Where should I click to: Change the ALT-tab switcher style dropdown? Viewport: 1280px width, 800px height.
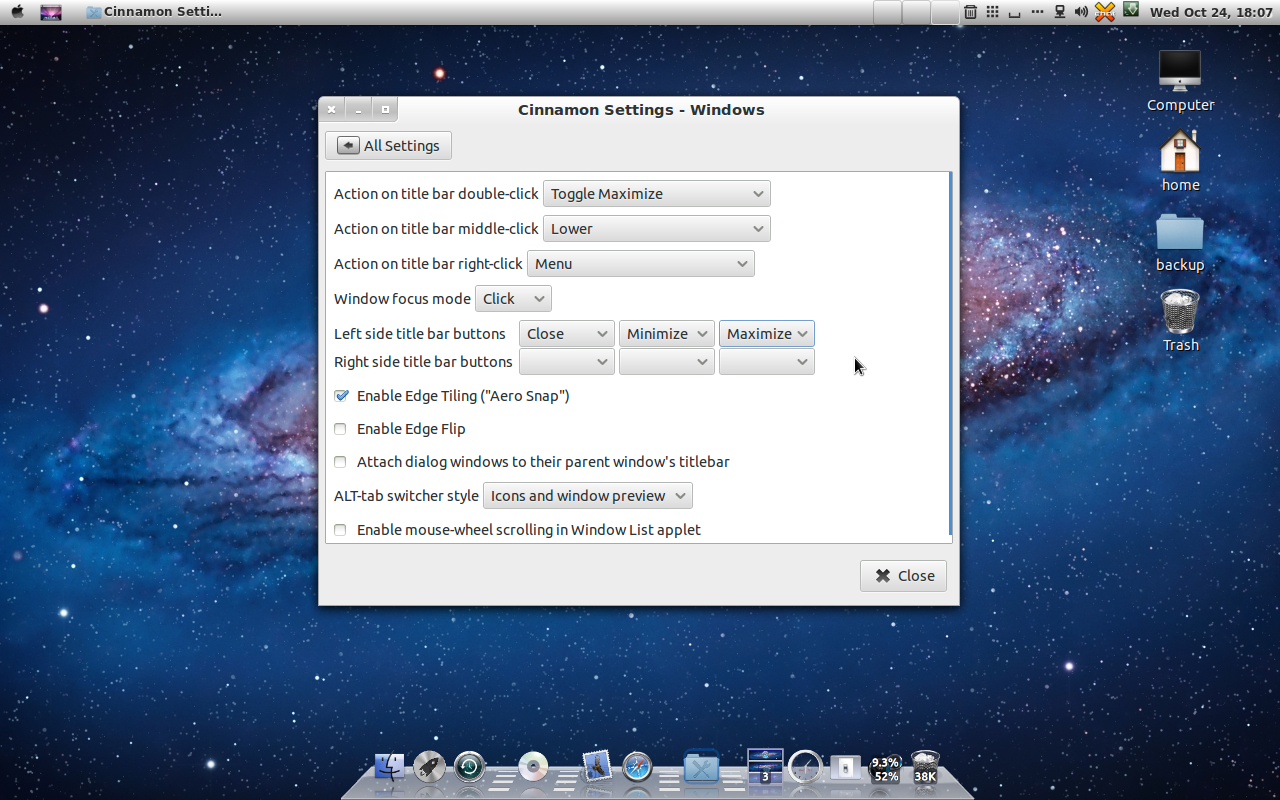point(588,496)
